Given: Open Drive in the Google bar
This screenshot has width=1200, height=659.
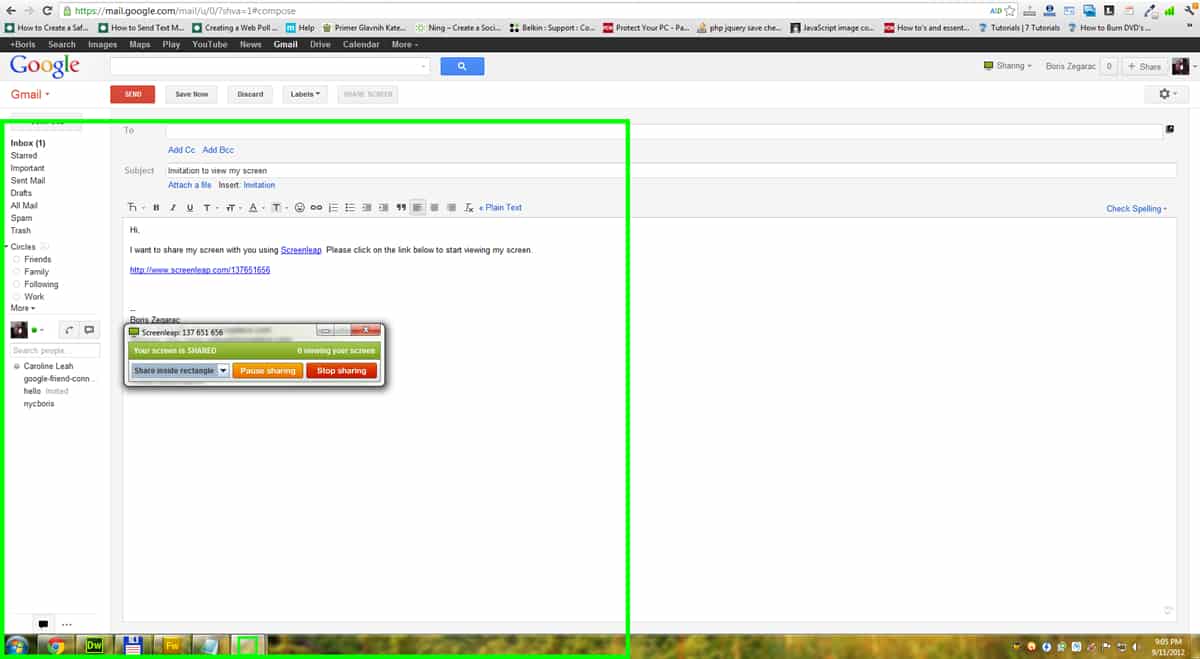Looking at the screenshot, I should tap(320, 44).
